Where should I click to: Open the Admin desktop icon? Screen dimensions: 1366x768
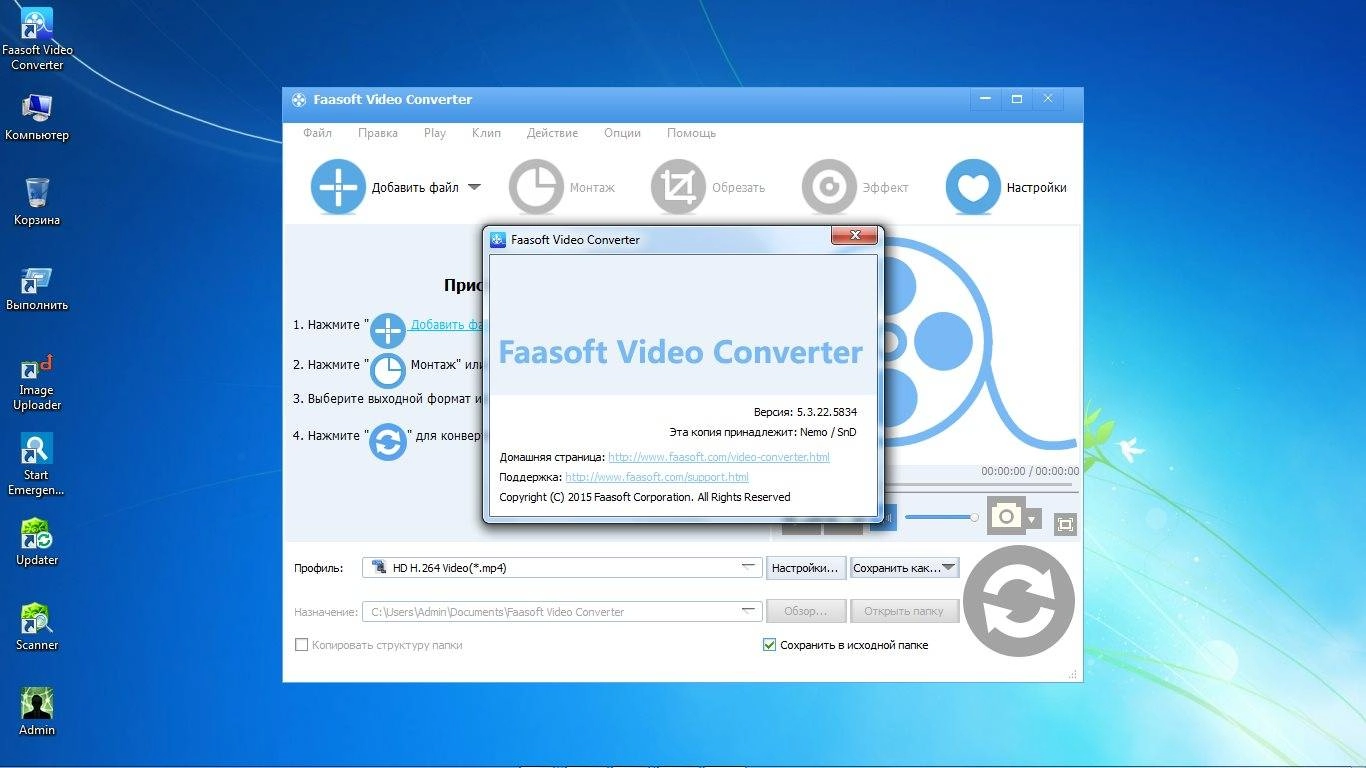37,712
